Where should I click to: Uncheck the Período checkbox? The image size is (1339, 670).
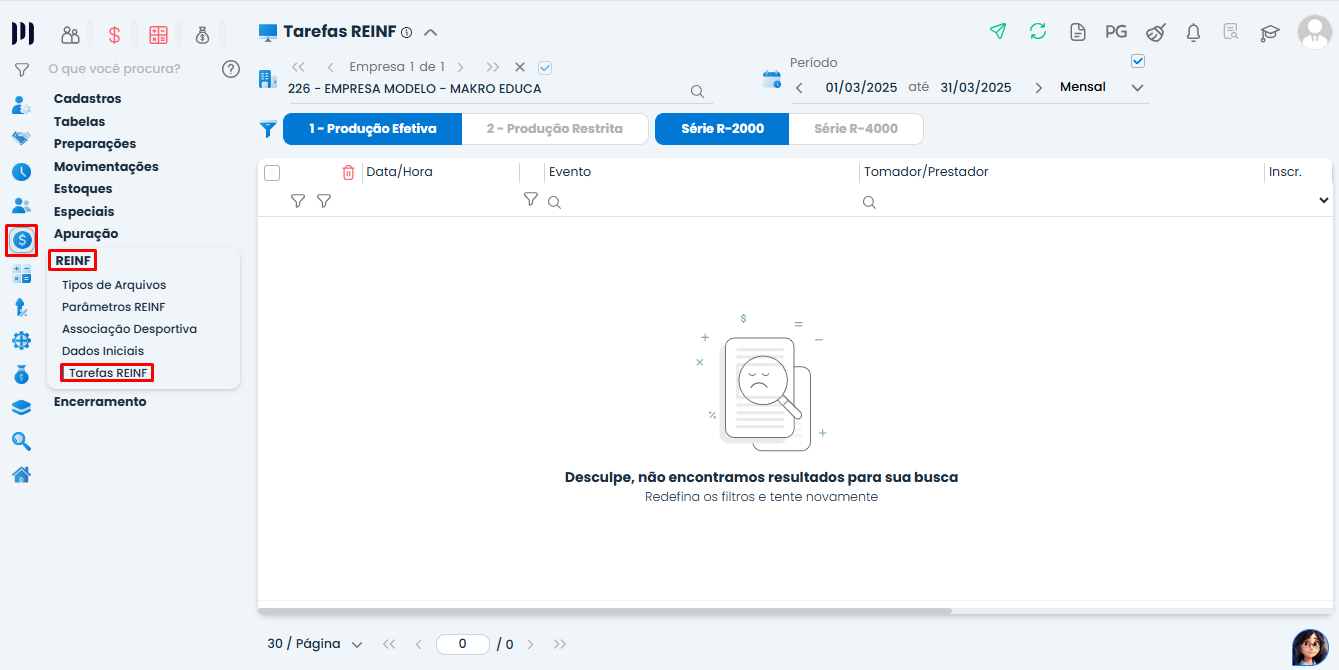1137,61
